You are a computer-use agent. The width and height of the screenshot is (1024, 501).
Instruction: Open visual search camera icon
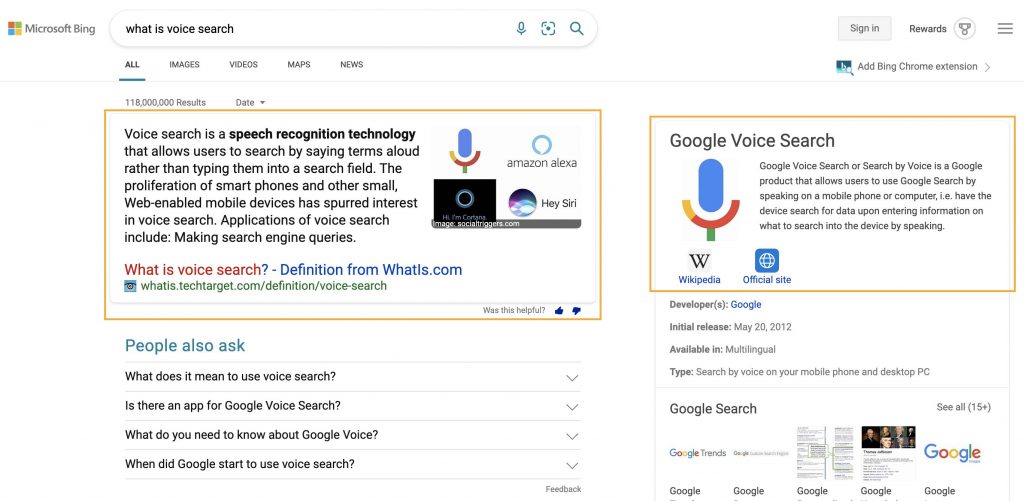(548, 28)
